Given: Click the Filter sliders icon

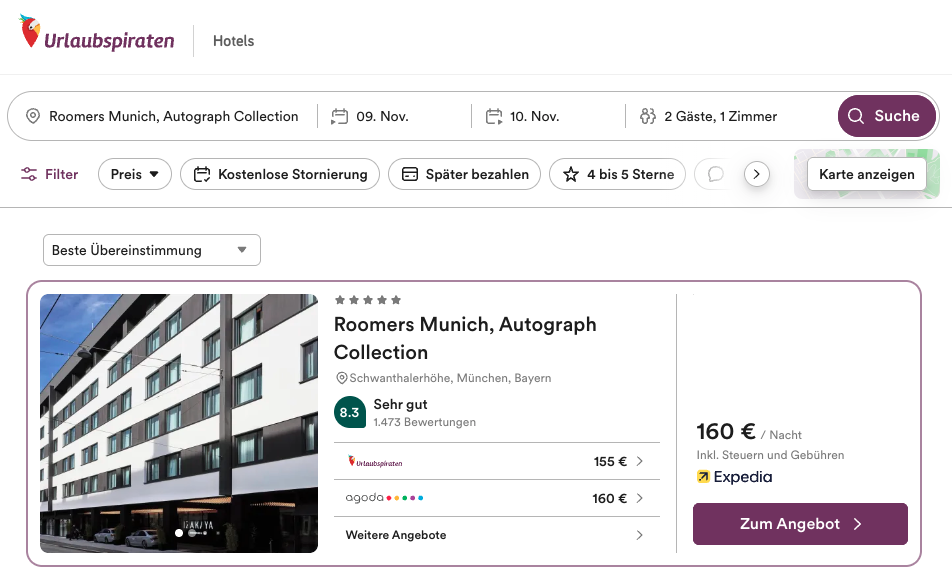Looking at the screenshot, I should coord(29,174).
